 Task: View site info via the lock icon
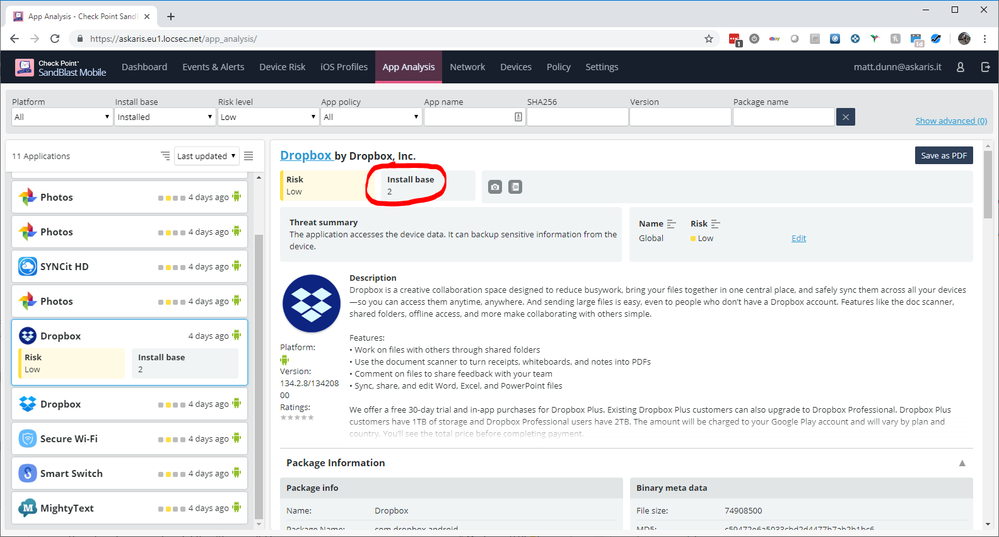click(x=80, y=39)
